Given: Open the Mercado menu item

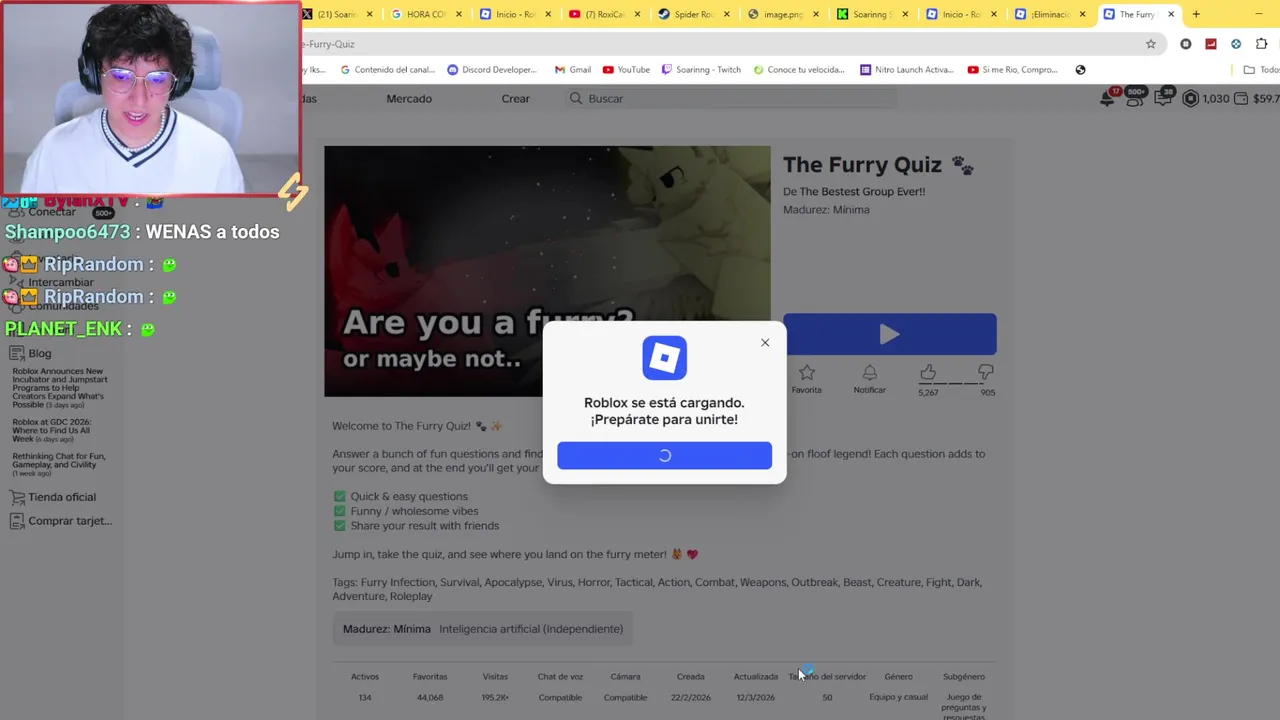Looking at the screenshot, I should [409, 98].
